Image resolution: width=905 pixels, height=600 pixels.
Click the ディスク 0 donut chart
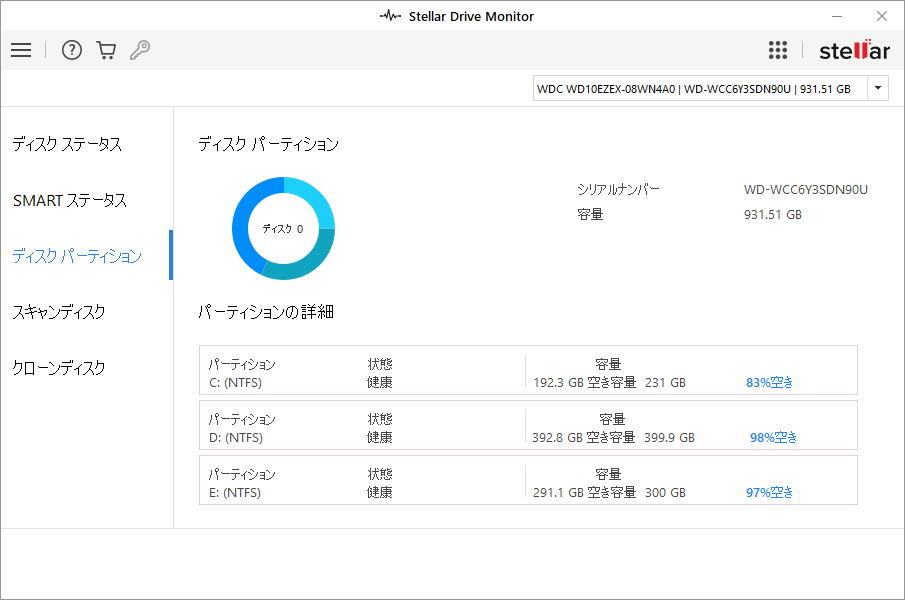[x=284, y=228]
